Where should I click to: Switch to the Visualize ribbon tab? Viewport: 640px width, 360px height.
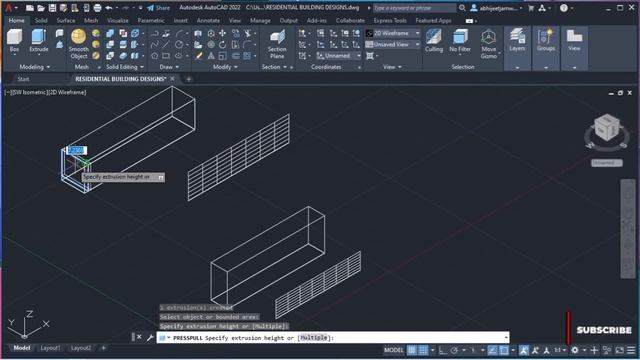(118, 20)
